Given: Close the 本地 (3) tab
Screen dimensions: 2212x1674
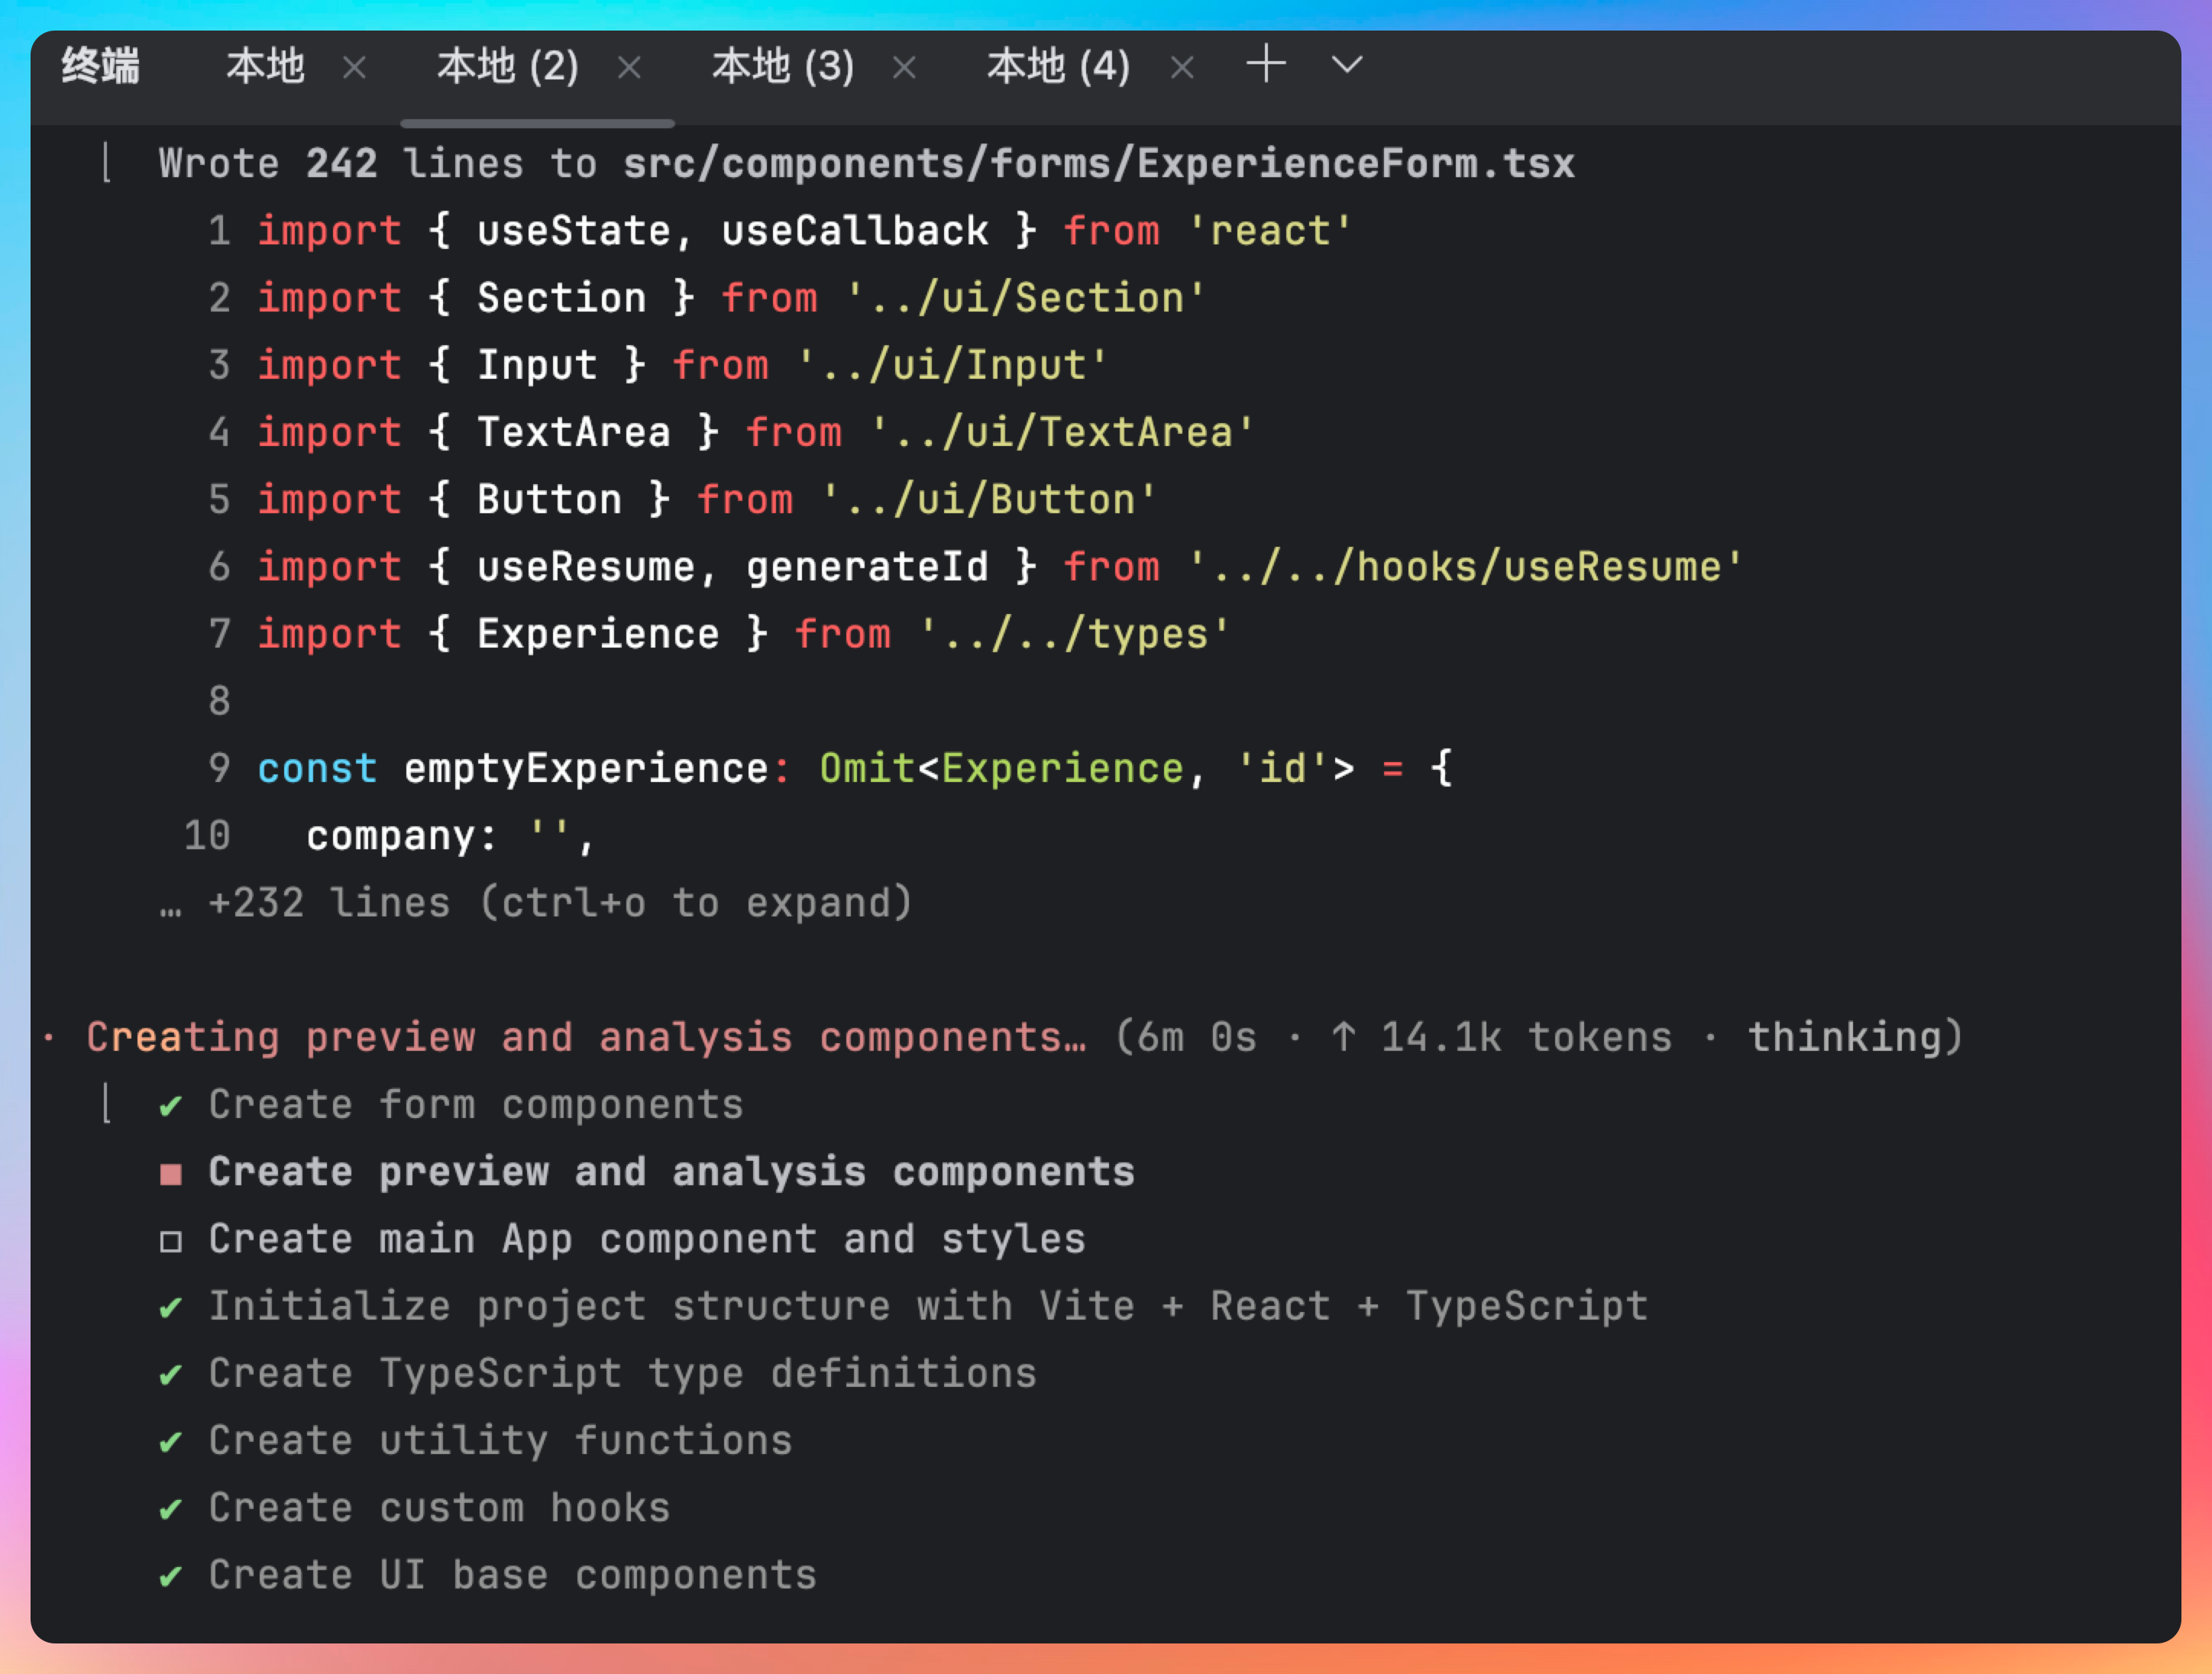Looking at the screenshot, I should point(904,68).
